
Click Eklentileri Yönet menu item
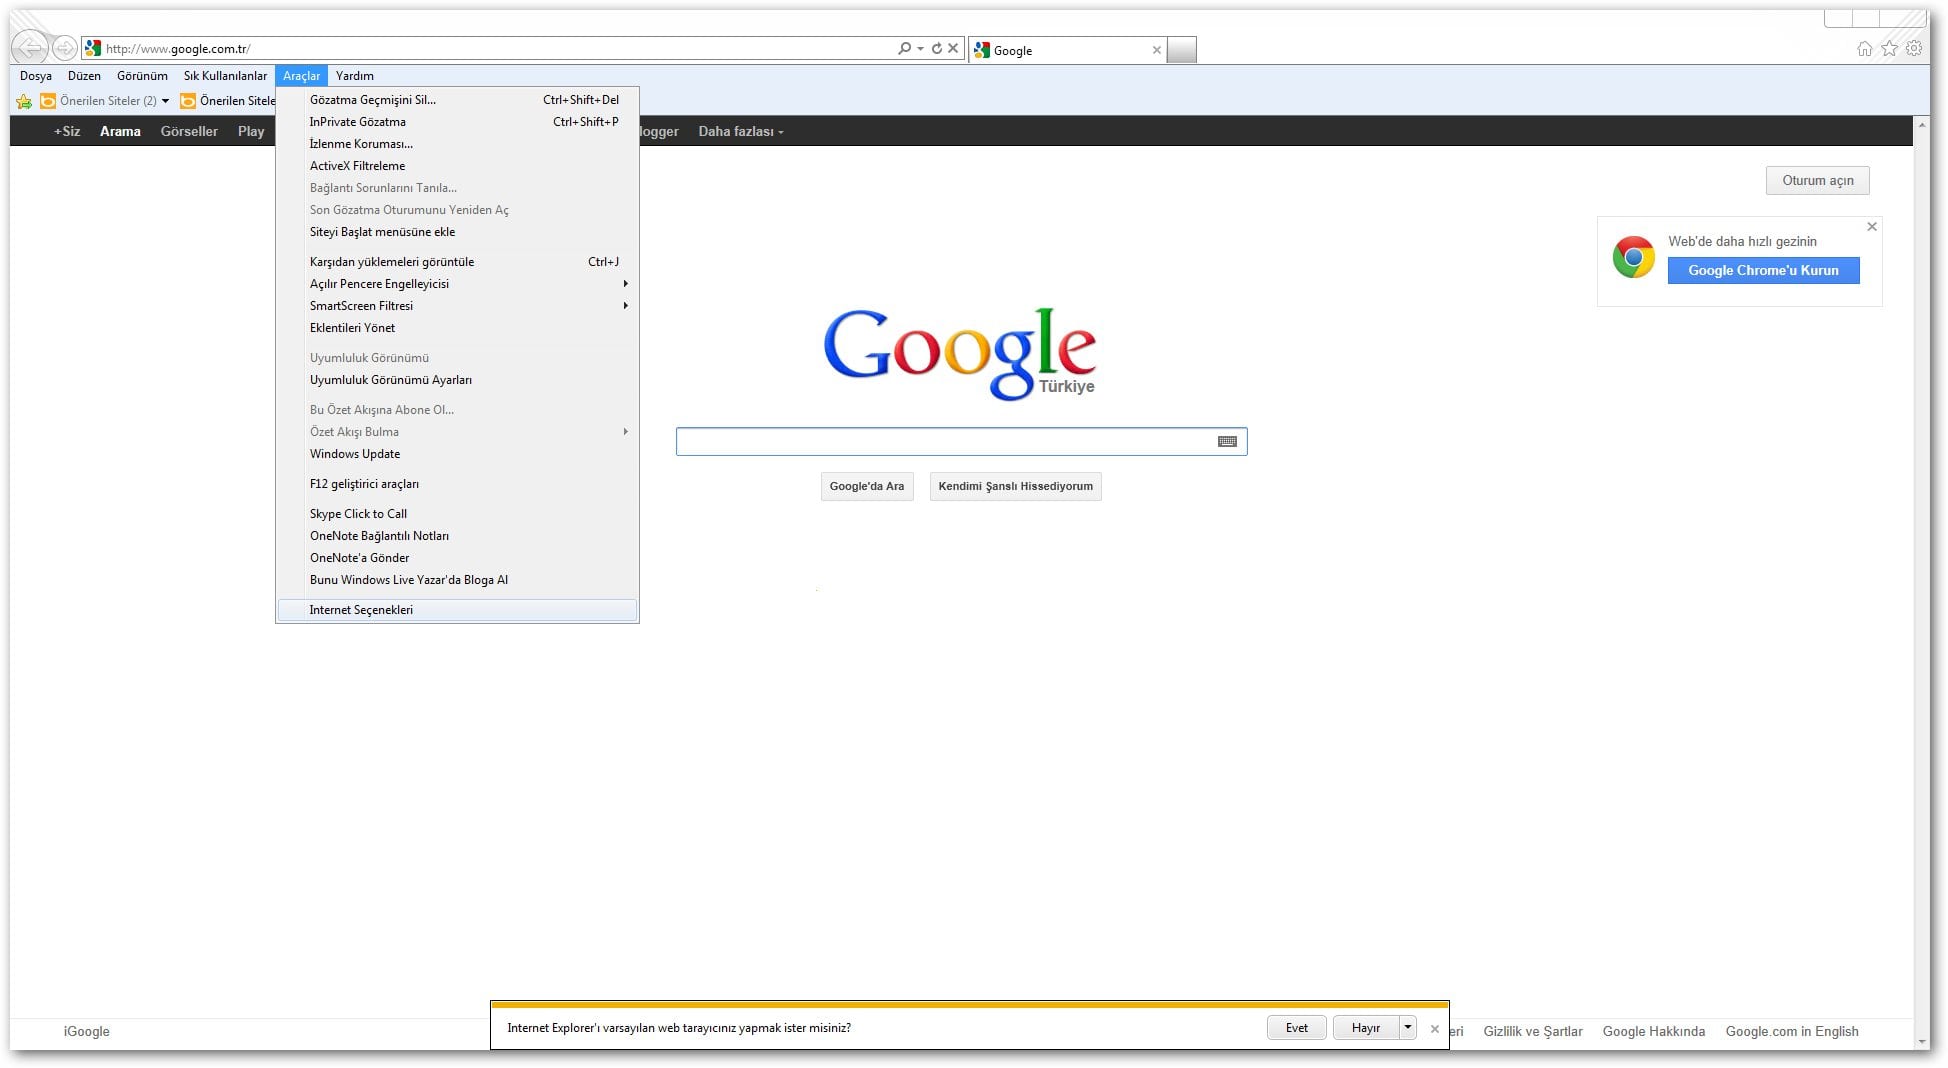[458, 328]
